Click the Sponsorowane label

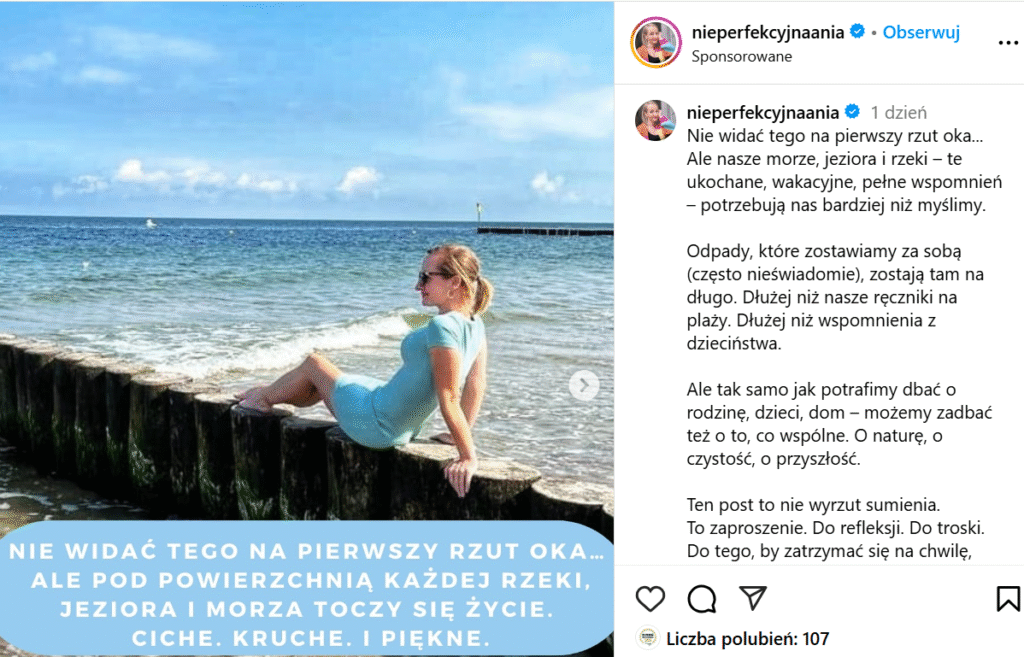pos(741,57)
